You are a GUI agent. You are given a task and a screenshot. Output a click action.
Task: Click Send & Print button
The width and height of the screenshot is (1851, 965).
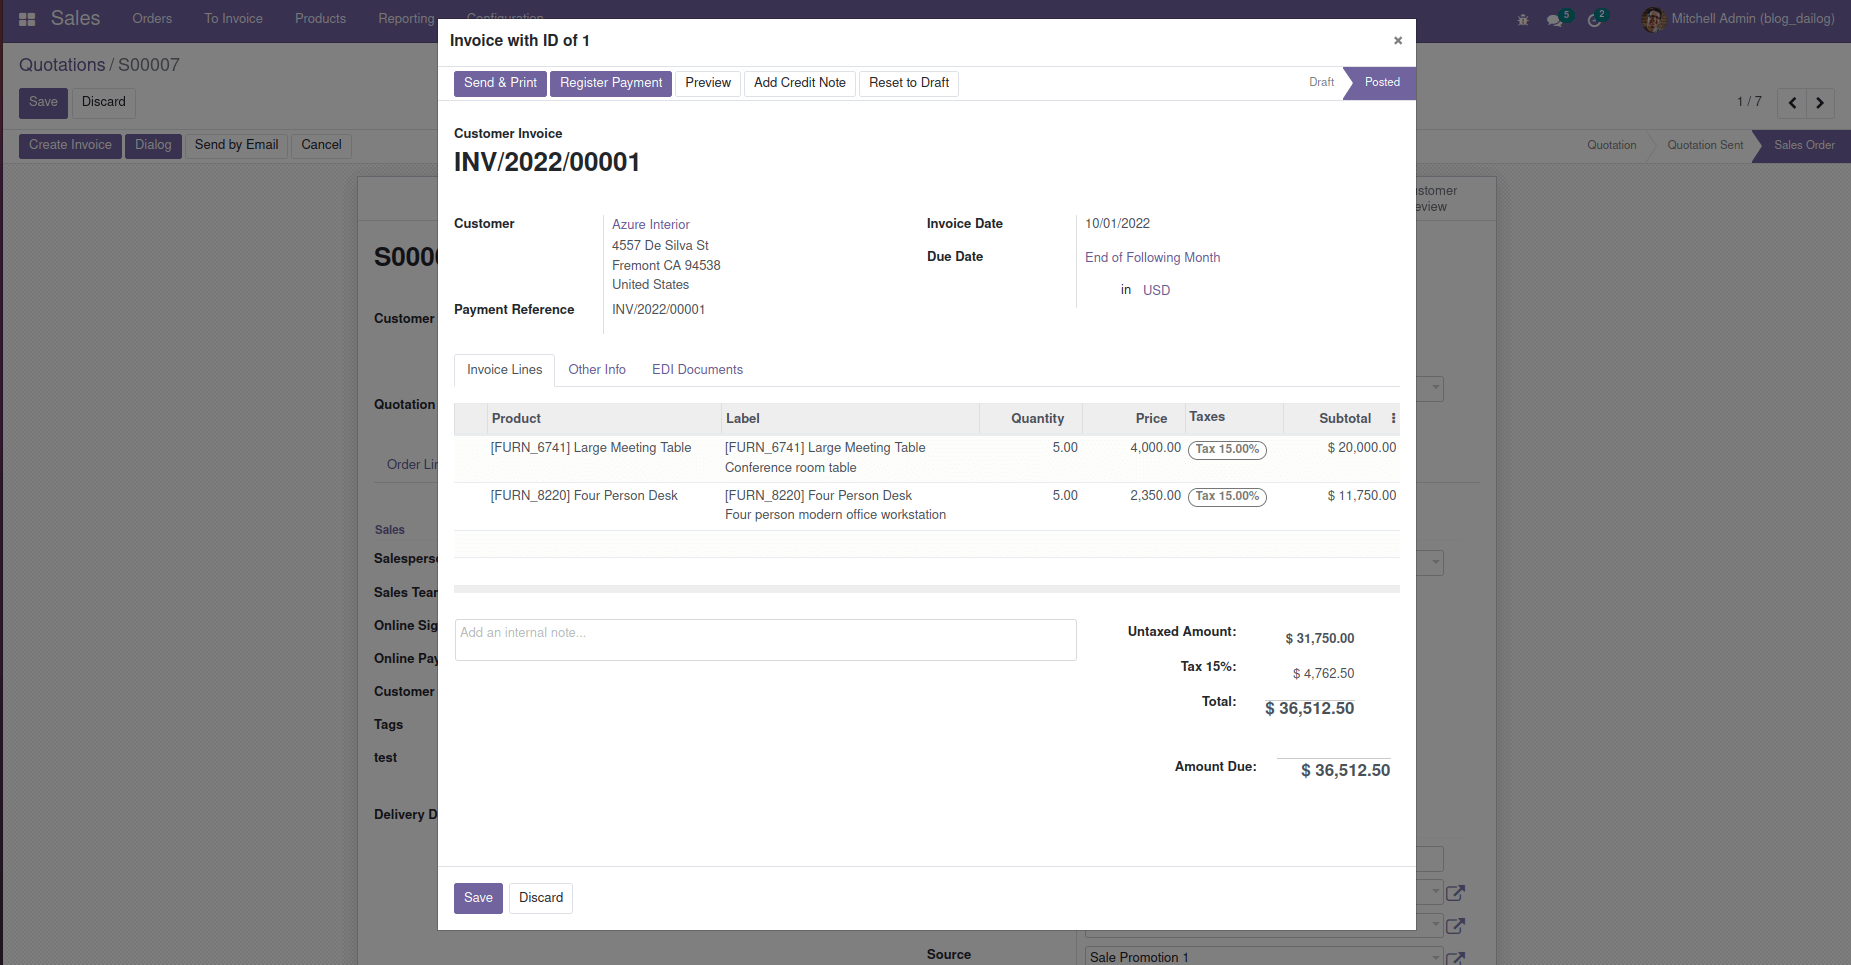coord(500,83)
